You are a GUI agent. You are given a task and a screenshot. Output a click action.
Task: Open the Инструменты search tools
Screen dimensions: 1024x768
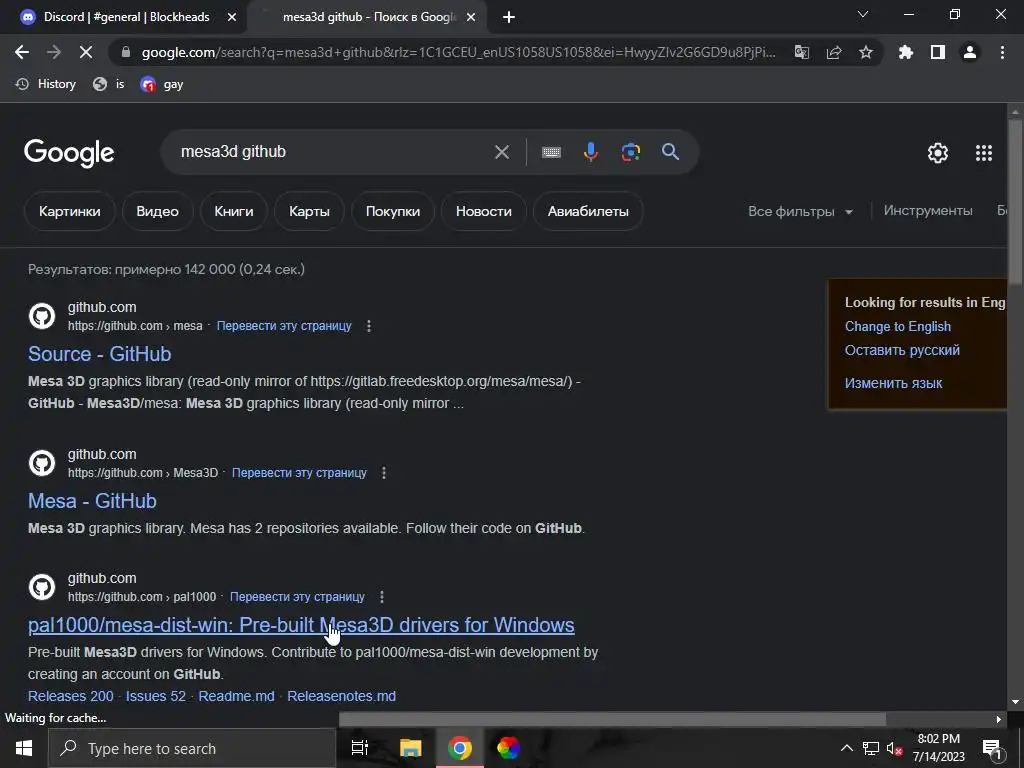928,211
